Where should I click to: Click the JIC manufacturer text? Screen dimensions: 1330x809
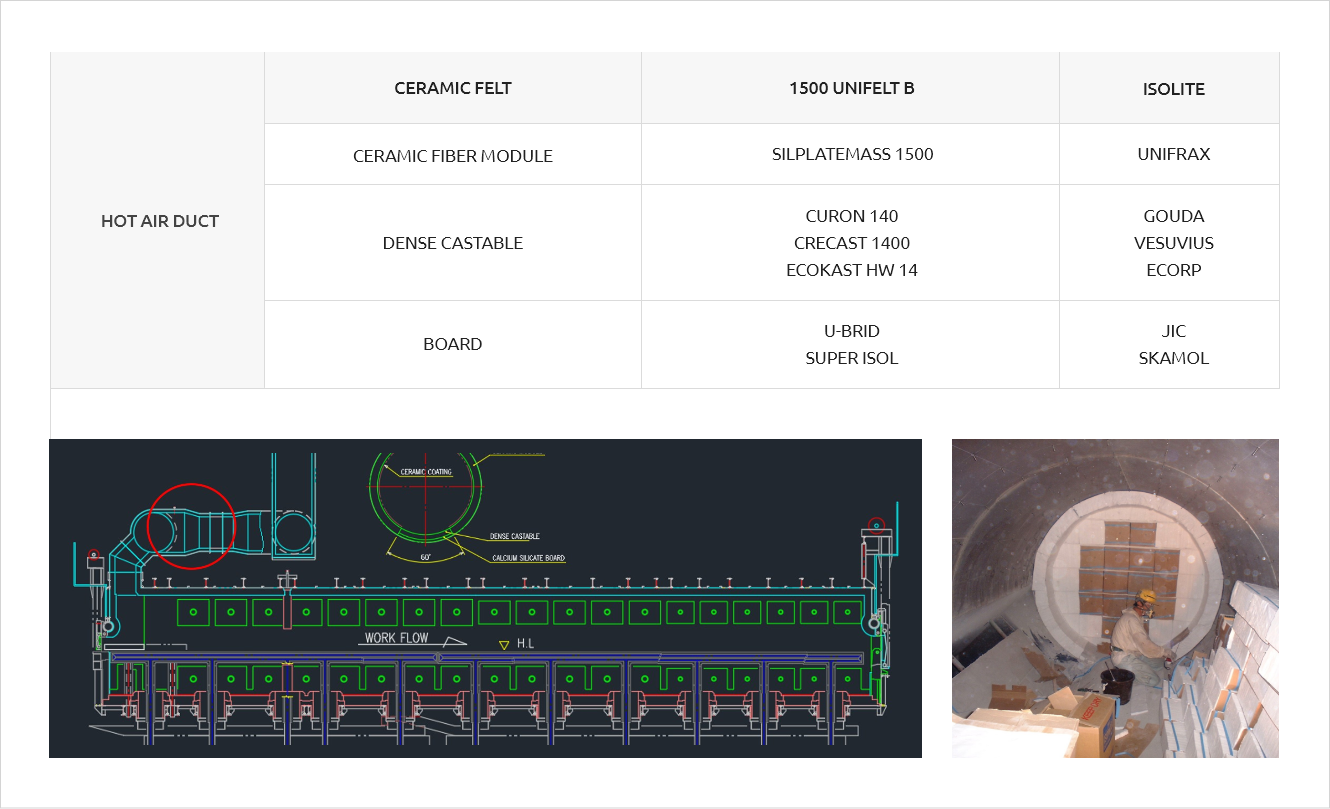click(1174, 331)
